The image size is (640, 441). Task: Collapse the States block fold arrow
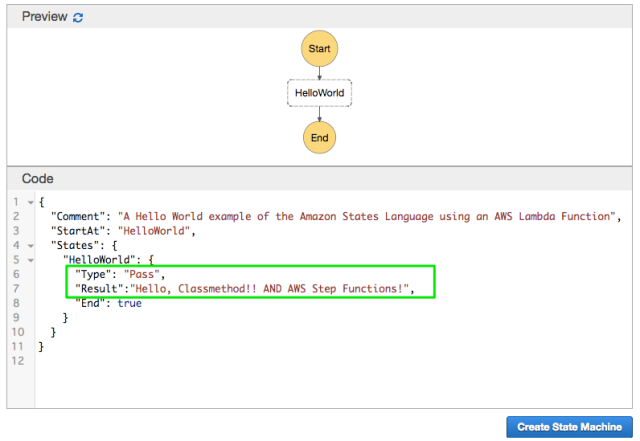click(x=31, y=246)
